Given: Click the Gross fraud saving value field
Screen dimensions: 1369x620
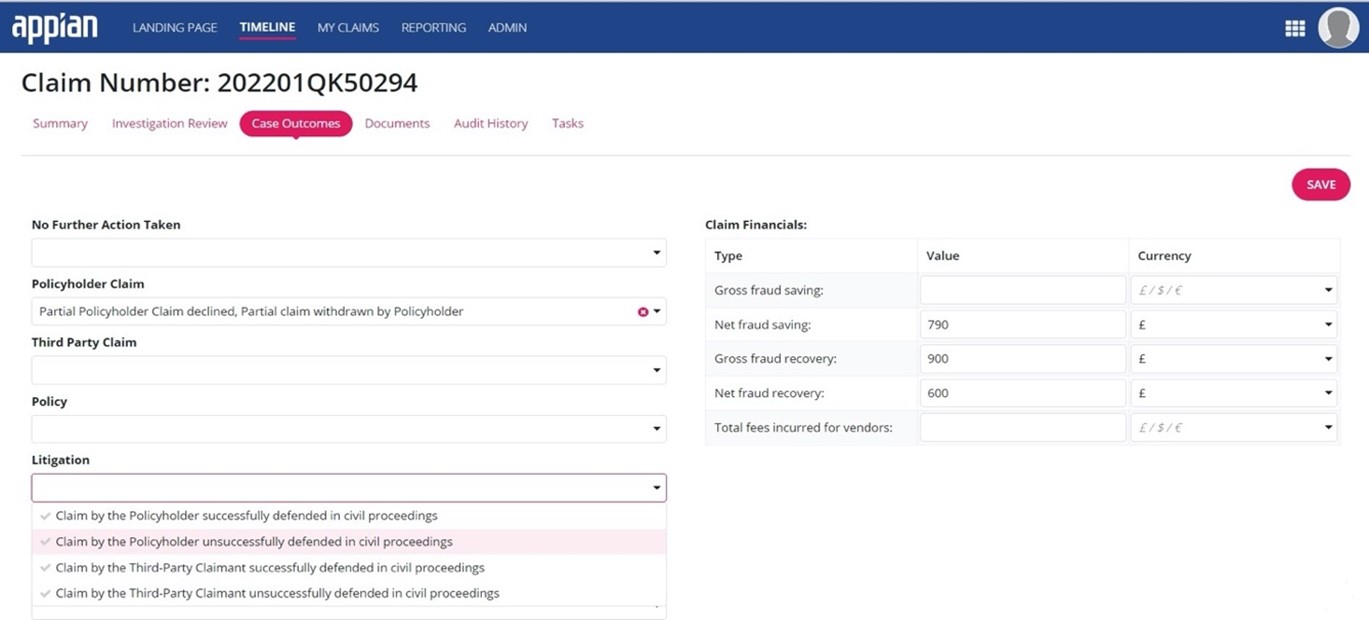Looking at the screenshot, I should pos(1022,290).
